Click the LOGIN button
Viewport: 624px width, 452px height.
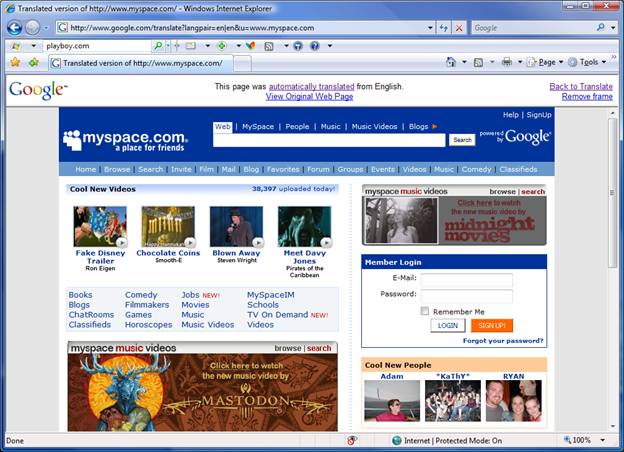(x=448, y=326)
